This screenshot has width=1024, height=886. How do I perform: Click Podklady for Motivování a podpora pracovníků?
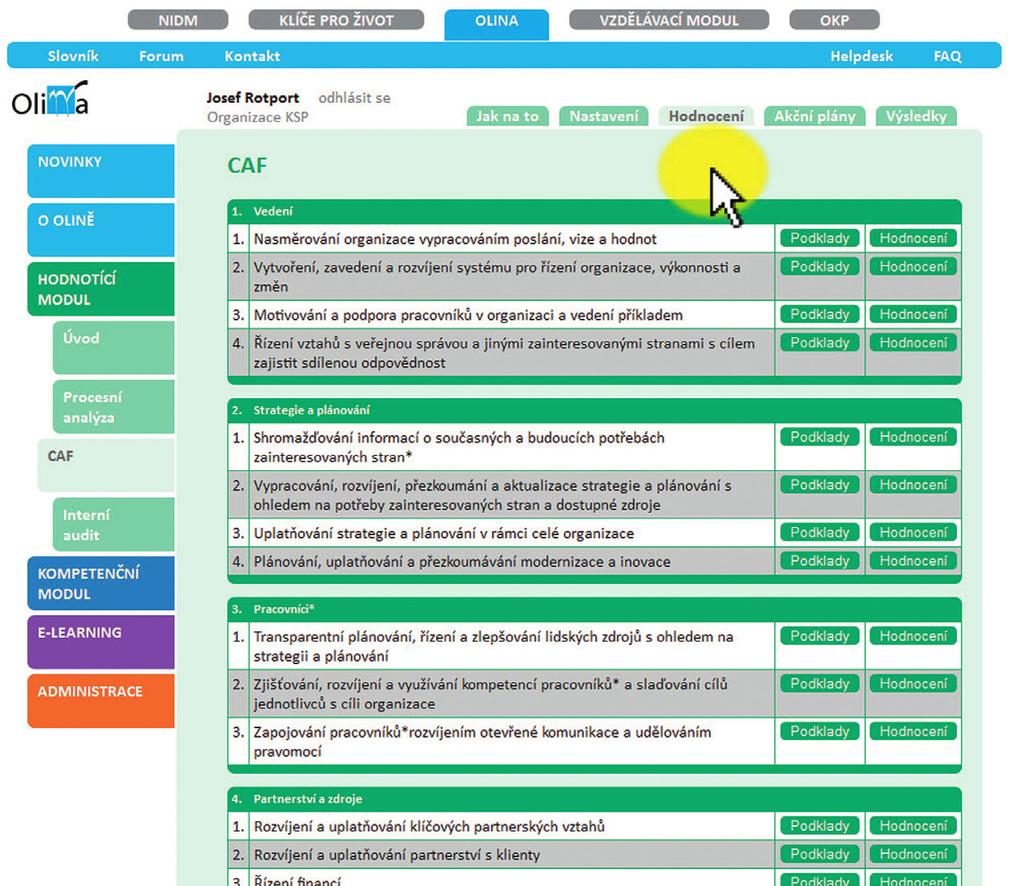point(820,314)
